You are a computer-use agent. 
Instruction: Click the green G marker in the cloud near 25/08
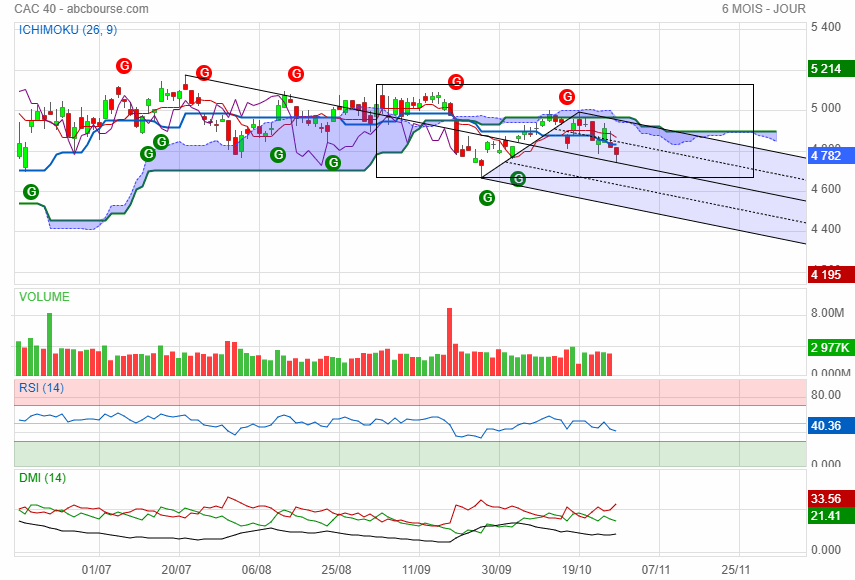pos(333,162)
